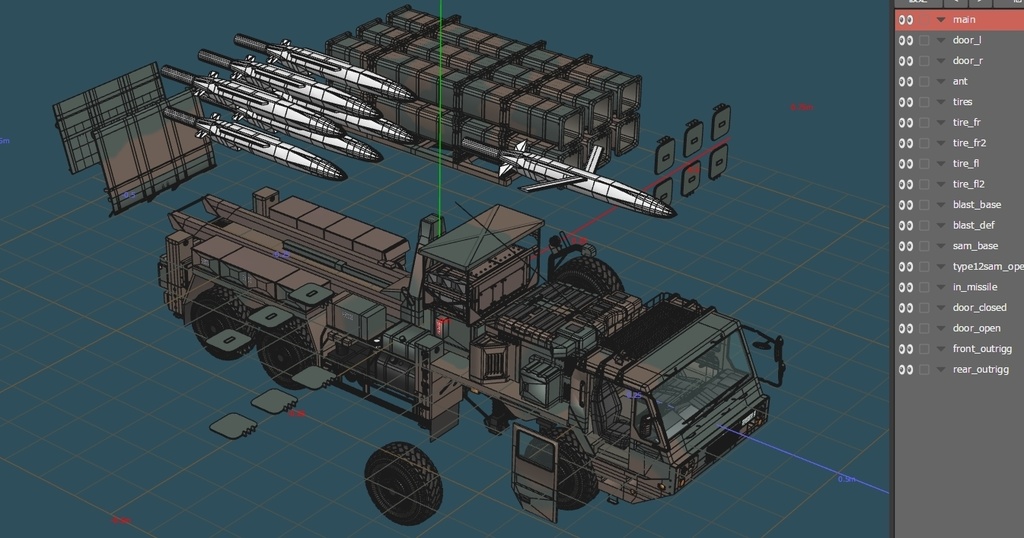The image size is (1024, 538).
Task: Collapse door_r using its triangle arrow
Action: point(941,61)
